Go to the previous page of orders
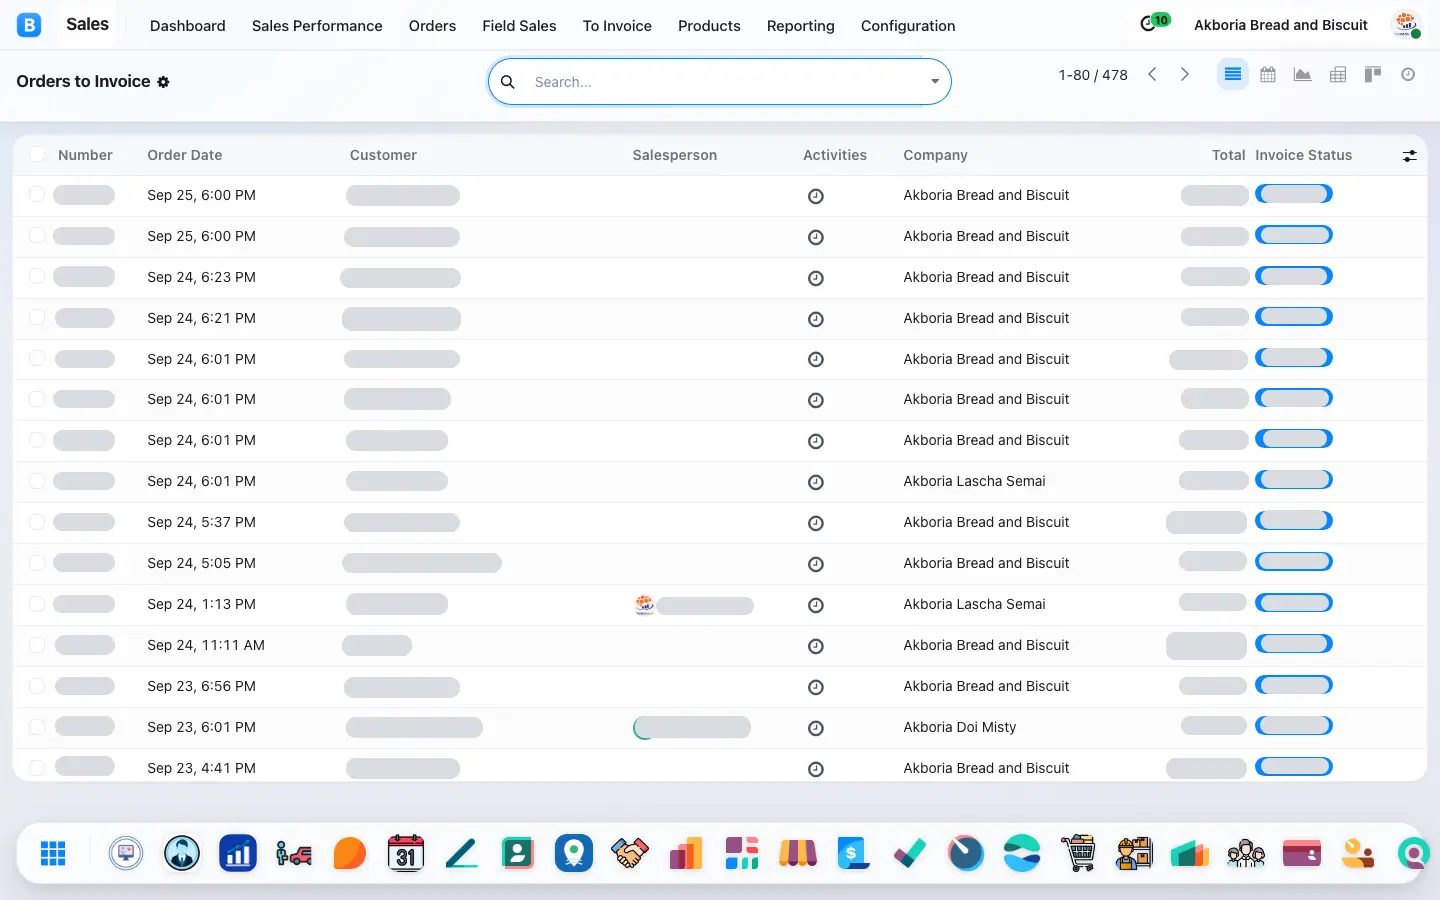The image size is (1440, 900). 1152,74
